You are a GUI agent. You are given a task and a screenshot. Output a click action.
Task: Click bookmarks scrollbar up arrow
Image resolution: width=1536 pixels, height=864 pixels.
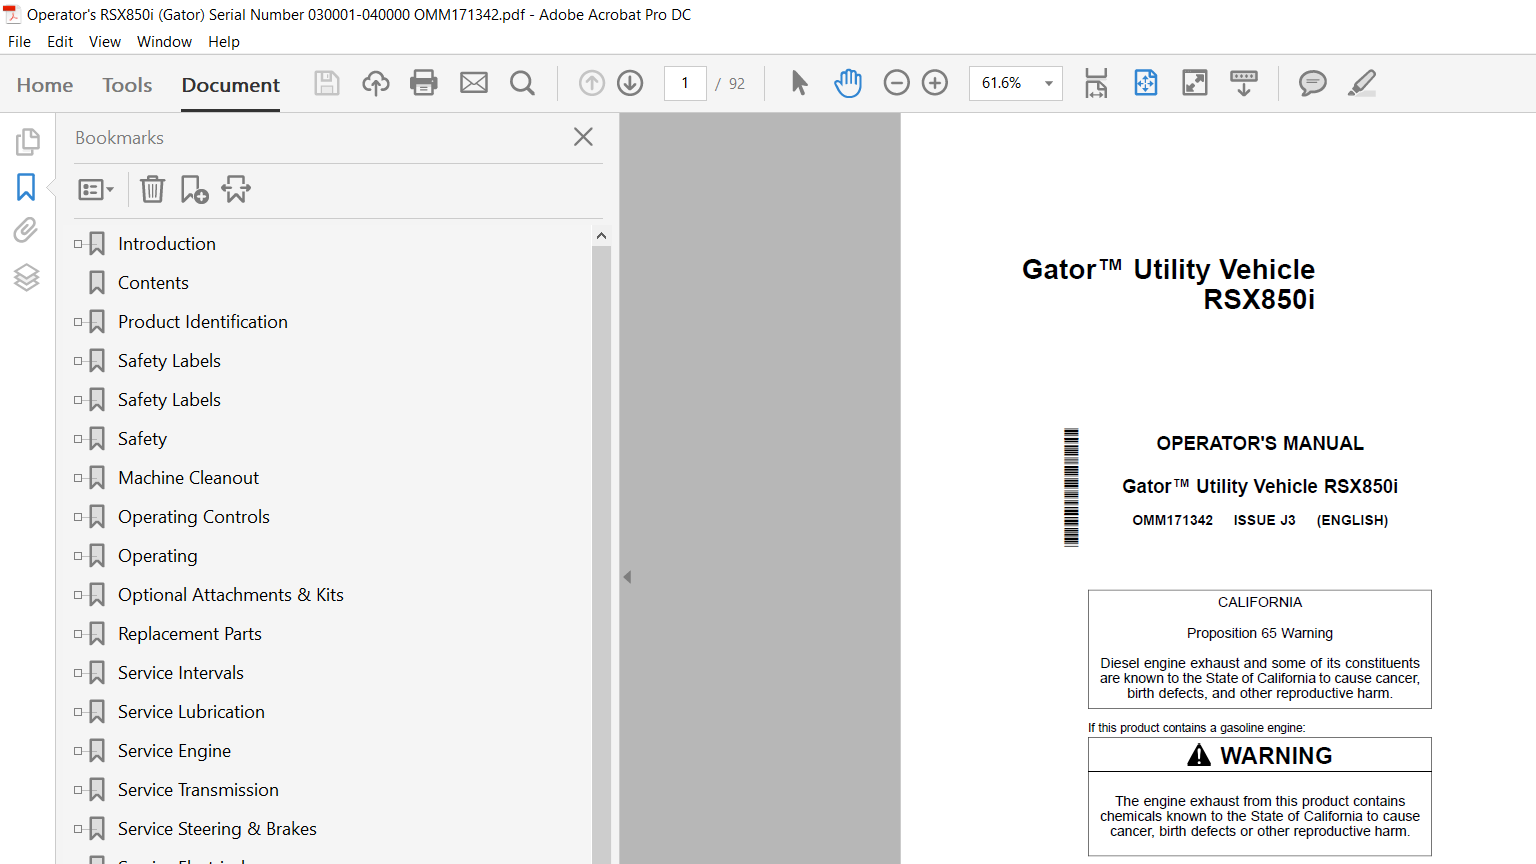601,236
